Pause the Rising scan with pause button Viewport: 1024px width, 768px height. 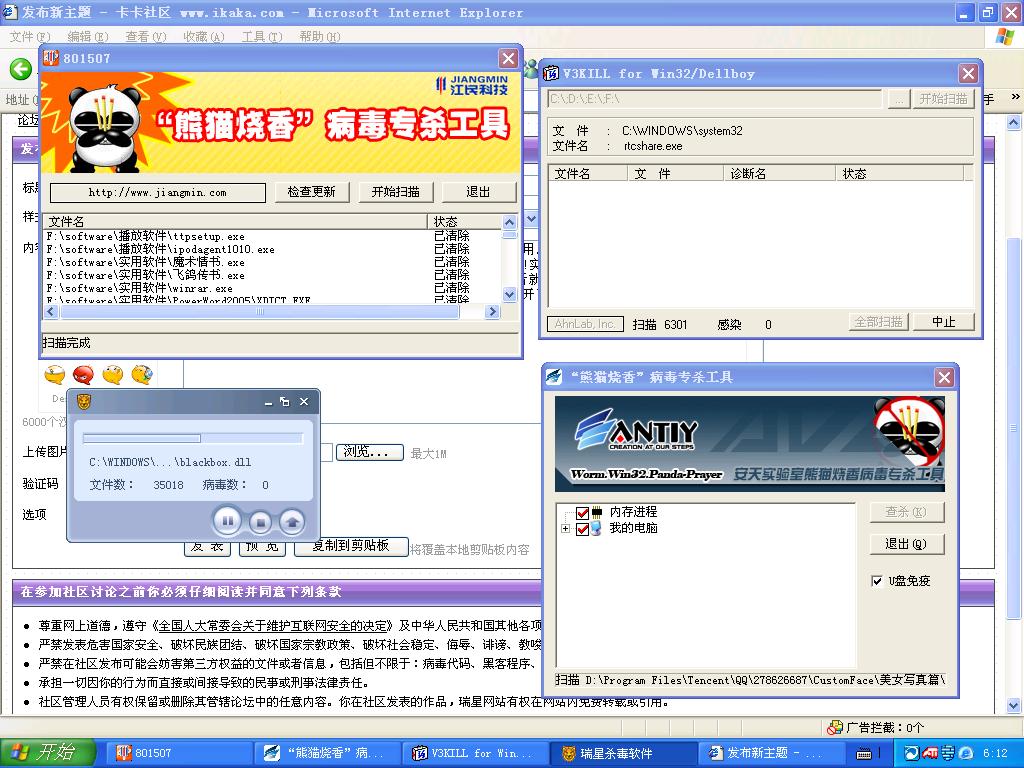[x=228, y=521]
